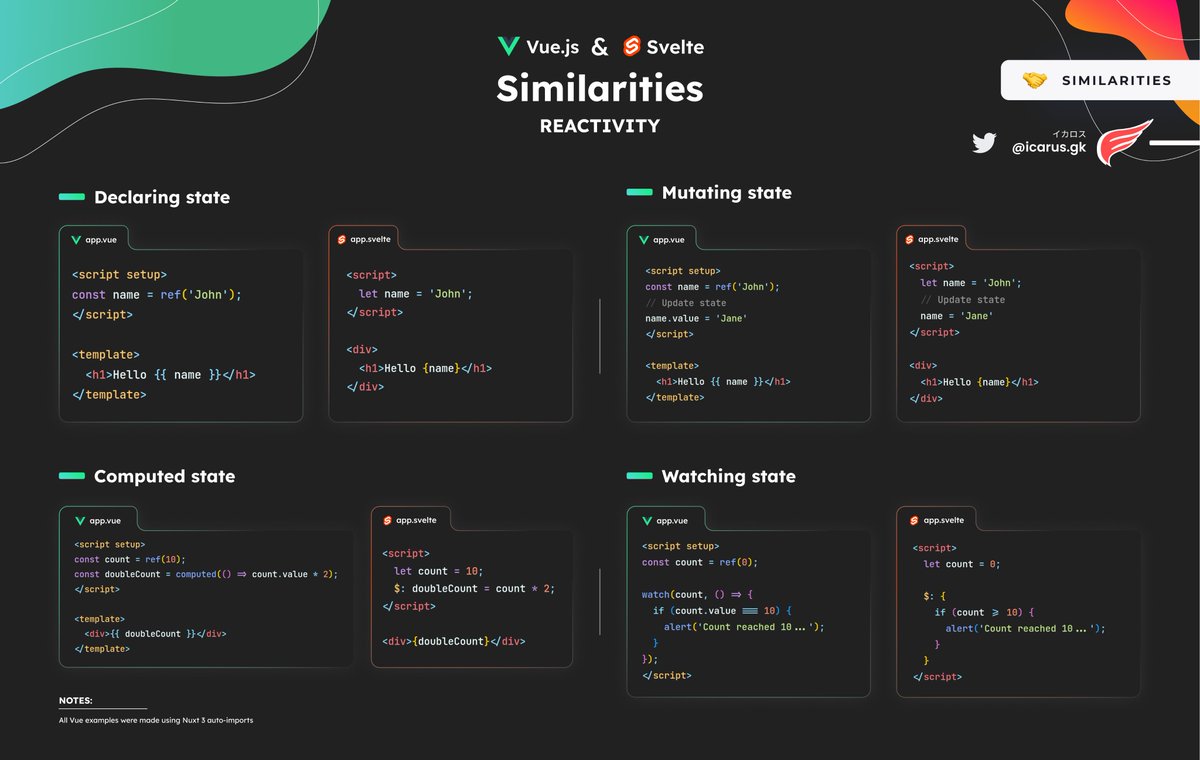Open the app.svelte tab under Declaring state
Image resolution: width=1200 pixels, height=760 pixels.
pos(364,240)
